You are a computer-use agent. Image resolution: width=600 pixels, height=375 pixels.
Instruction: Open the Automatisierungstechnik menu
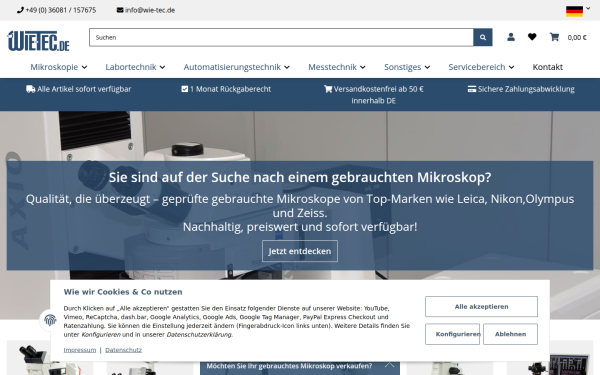[x=236, y=67]
